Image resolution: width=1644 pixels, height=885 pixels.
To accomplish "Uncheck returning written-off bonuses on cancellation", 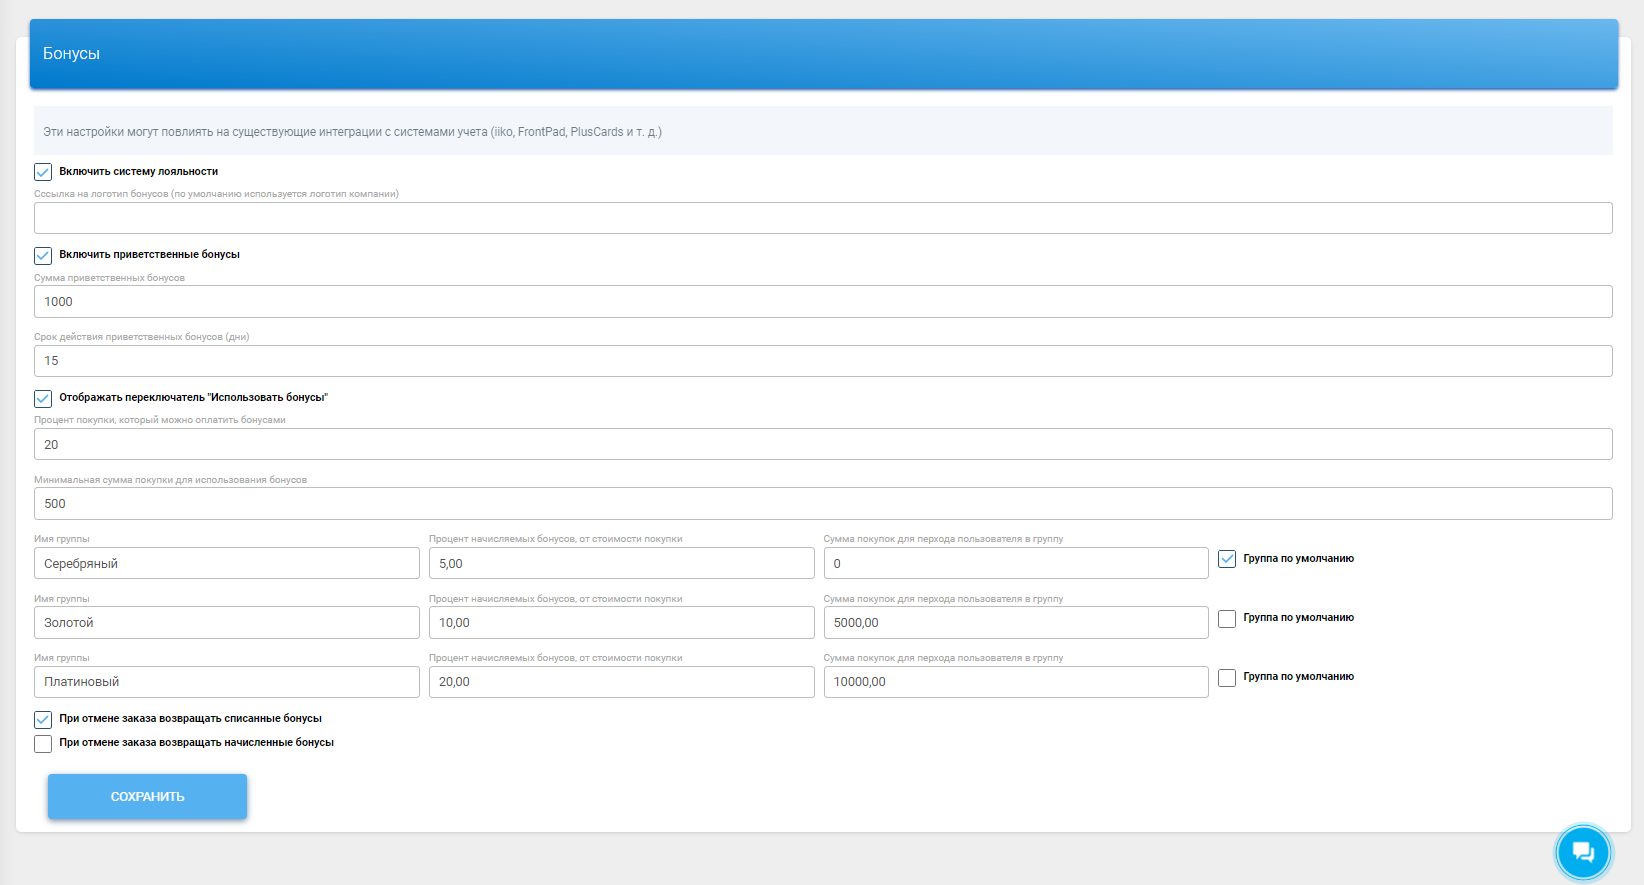I will click(x=43, y=719).
